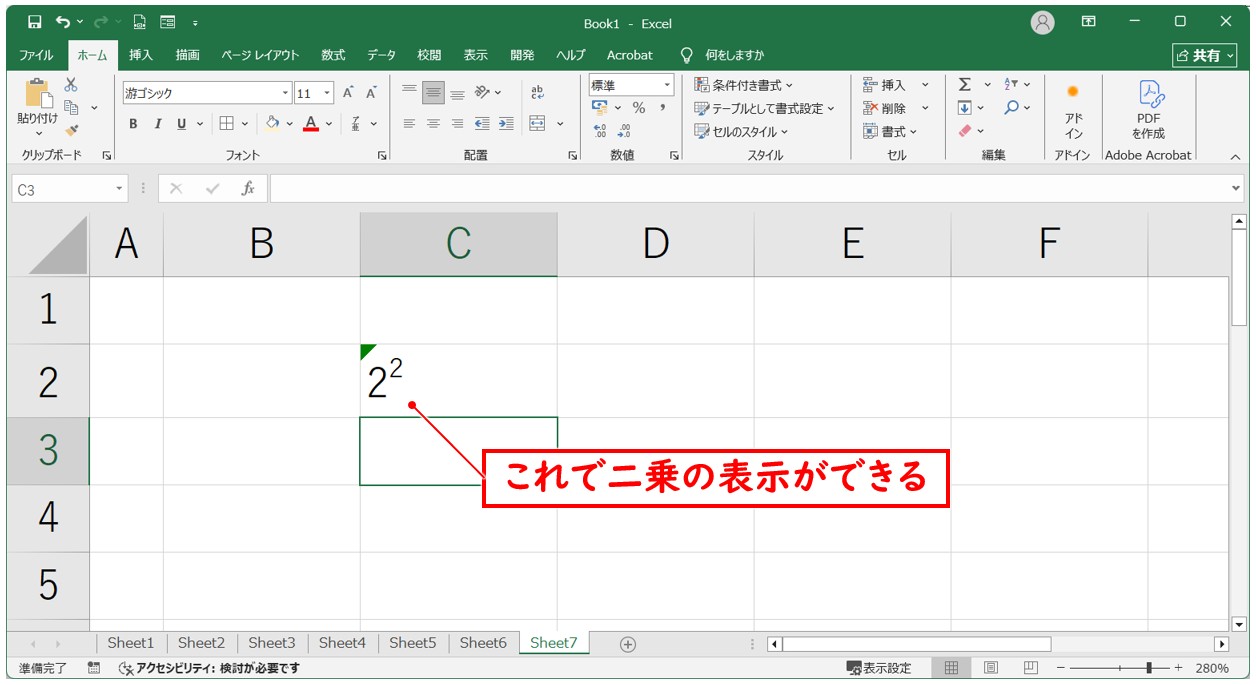The height and width of the screenshot is (685, 1256).
Task: Click the AutoSum sigma icon
Action: (965, 85)
